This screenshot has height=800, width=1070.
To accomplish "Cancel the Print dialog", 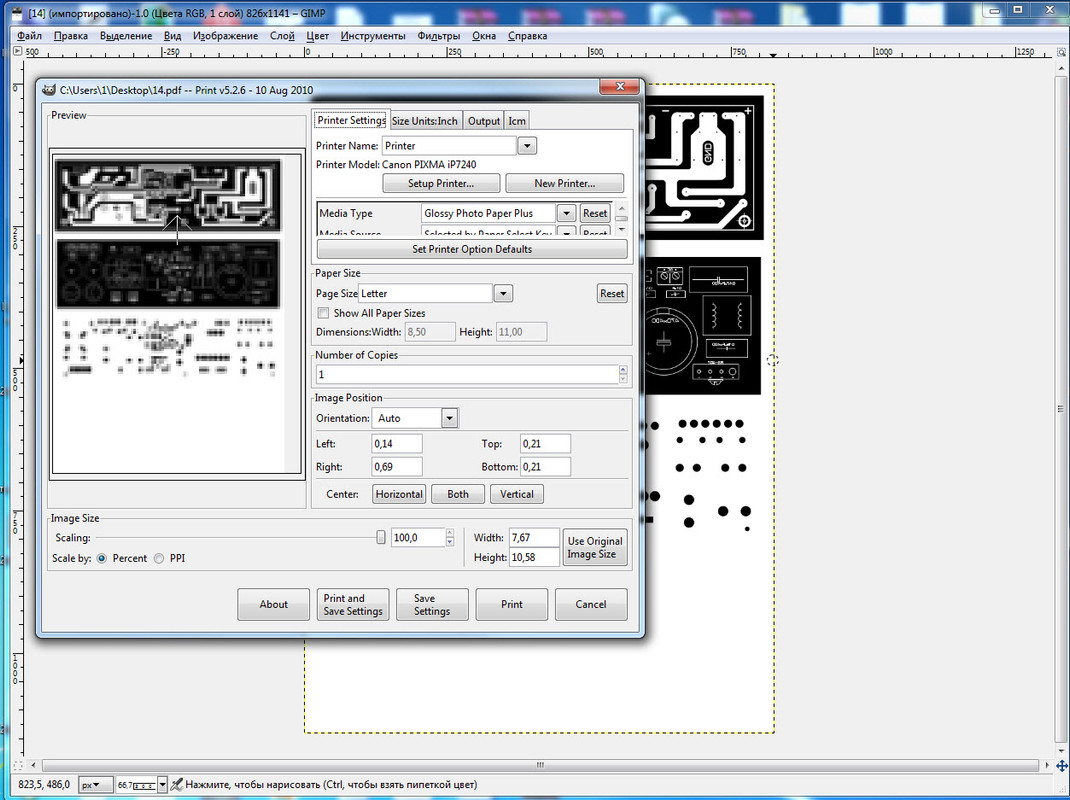I will (591, 604).
